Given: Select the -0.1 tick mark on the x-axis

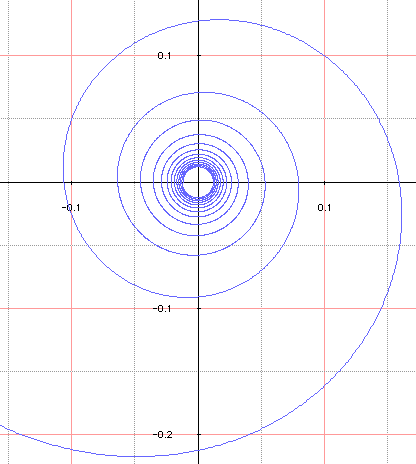Looking at the screenshot, I should click(72, 182).
